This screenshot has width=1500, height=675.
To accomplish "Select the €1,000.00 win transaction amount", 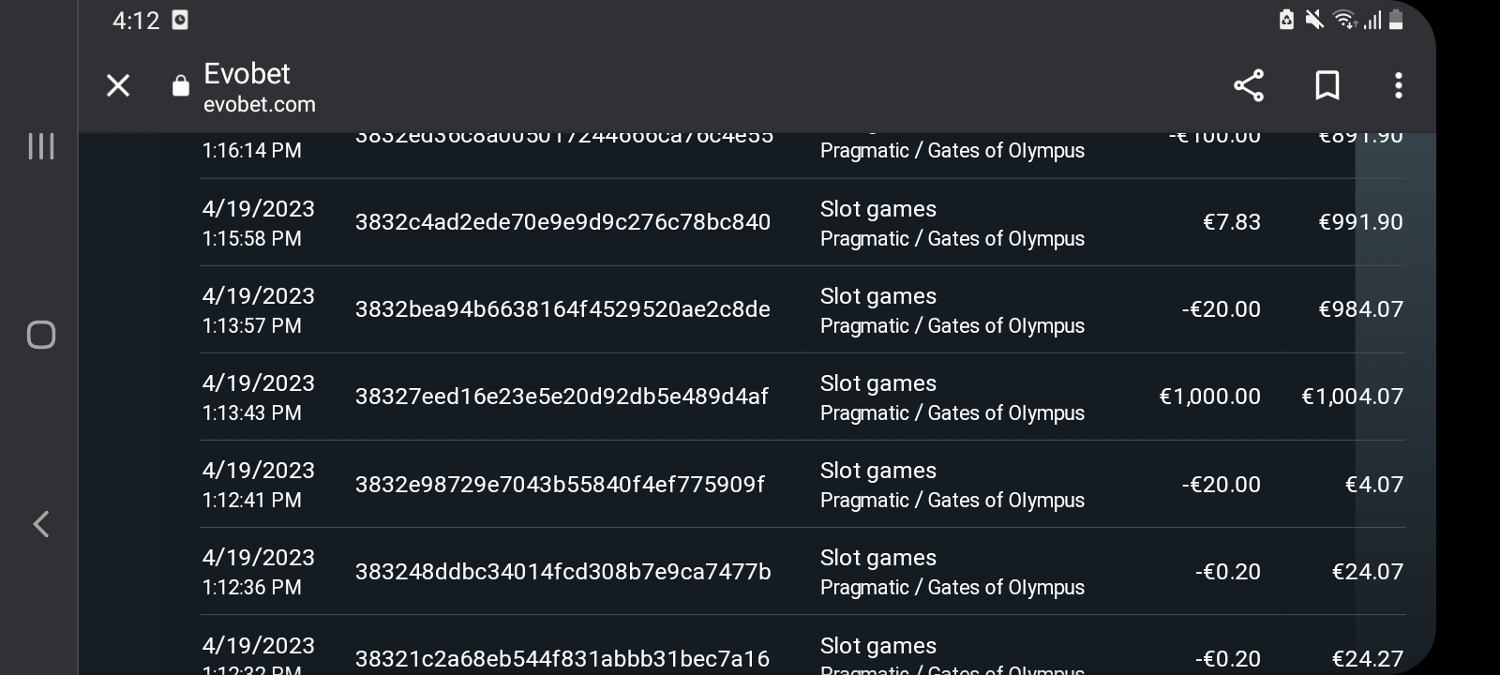I will coord(1209,397).
